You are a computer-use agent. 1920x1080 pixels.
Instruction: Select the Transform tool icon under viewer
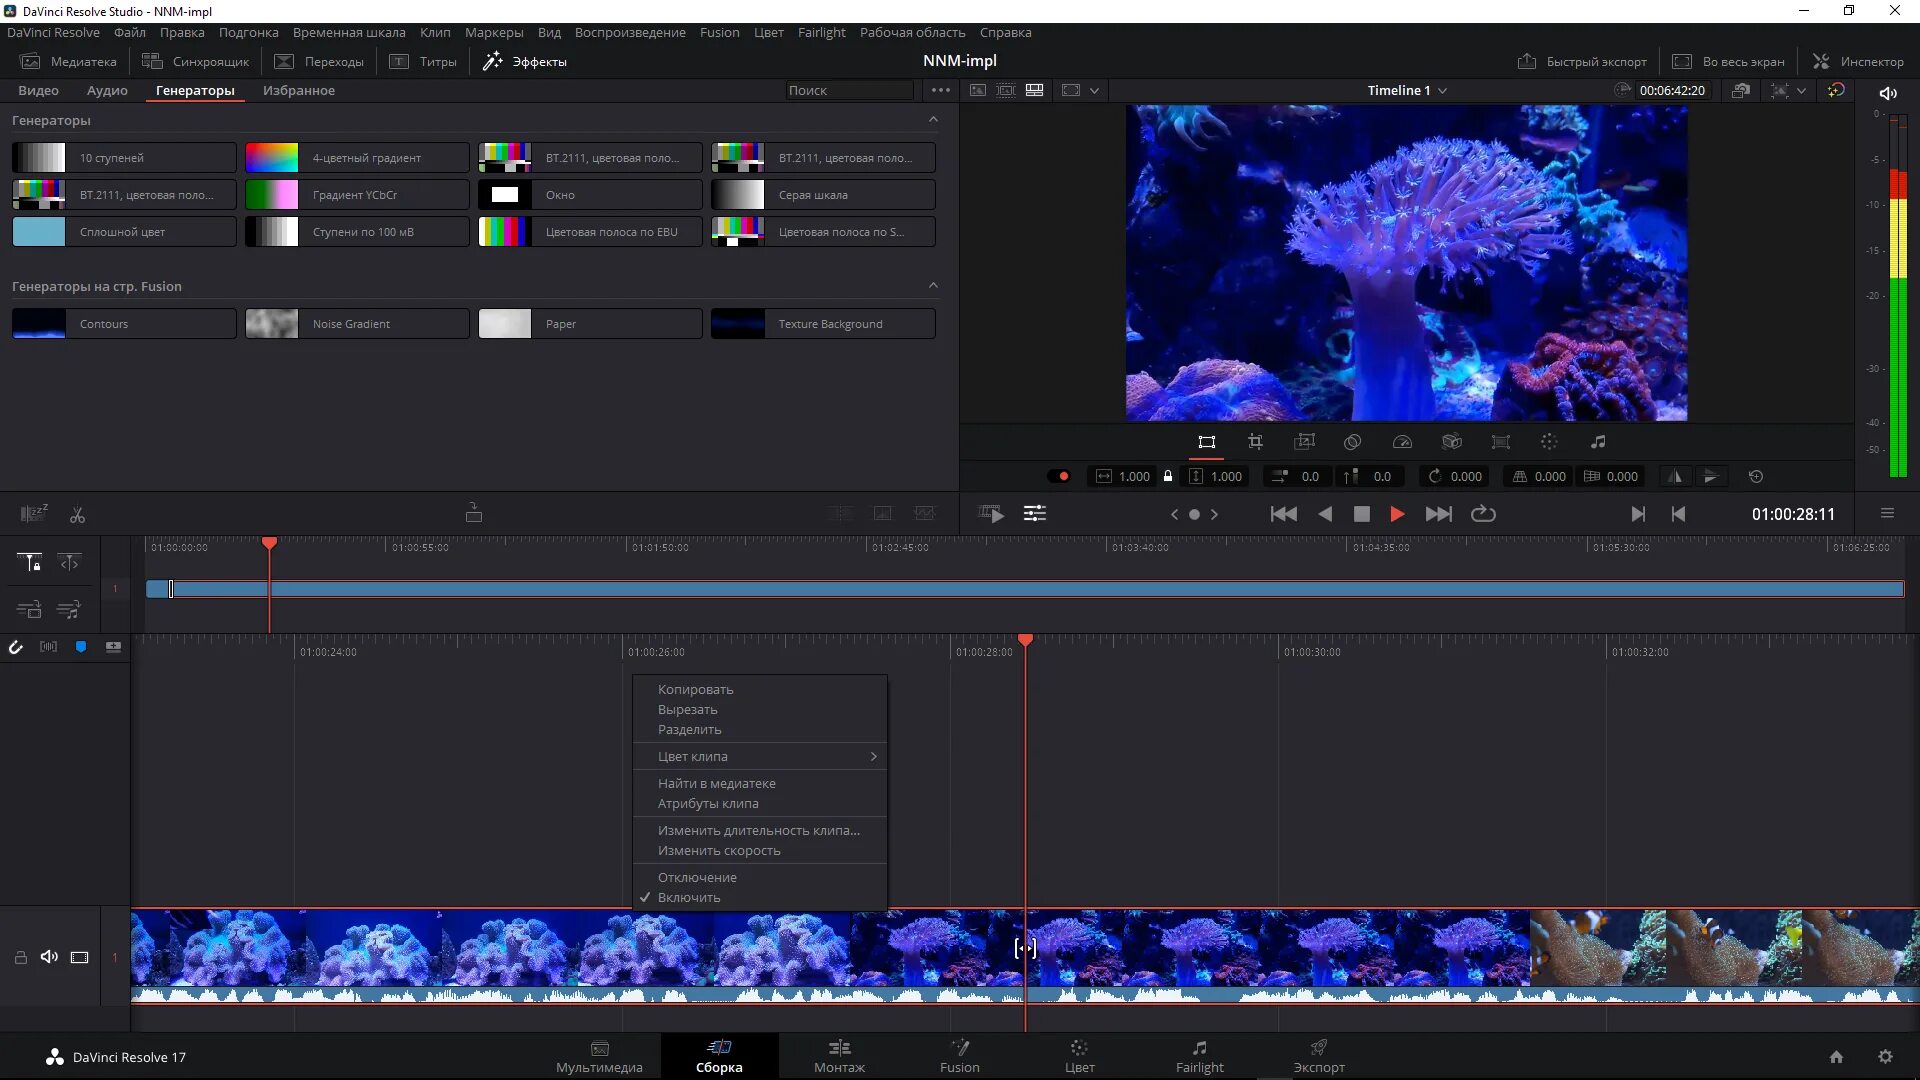pyautogui.click(x=1206, y=442)
